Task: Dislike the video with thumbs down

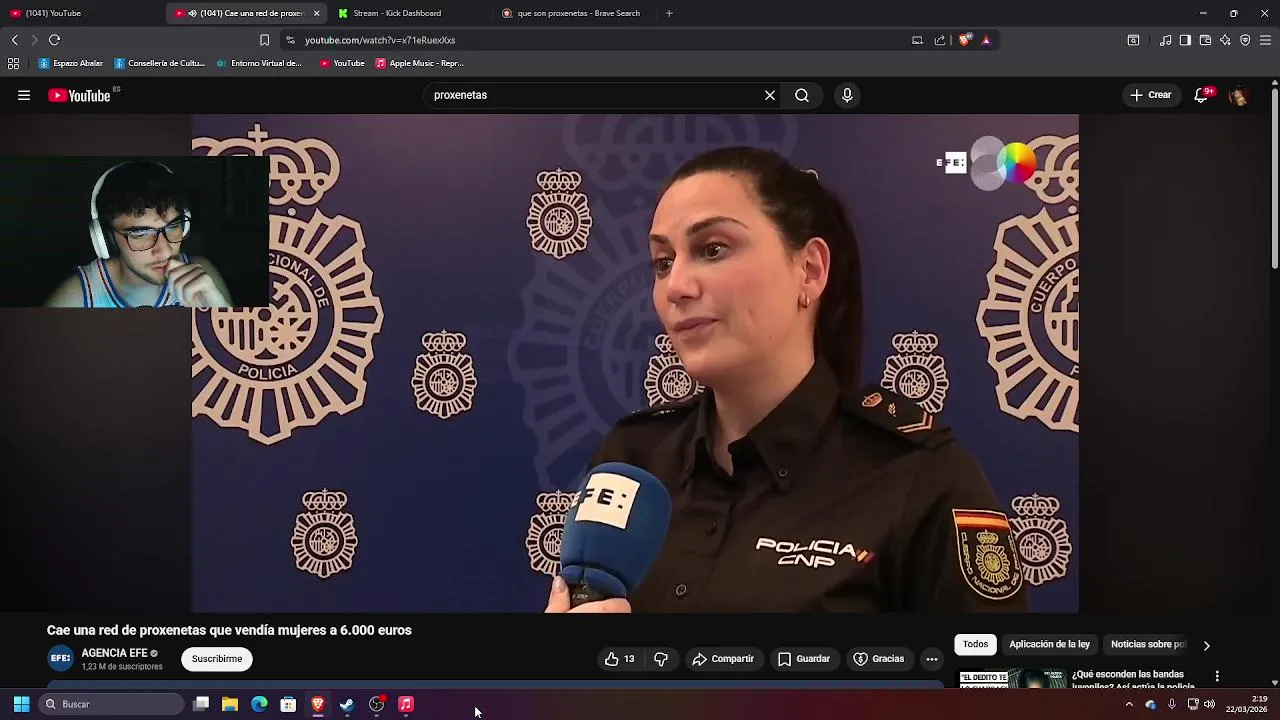Action: 661,659
